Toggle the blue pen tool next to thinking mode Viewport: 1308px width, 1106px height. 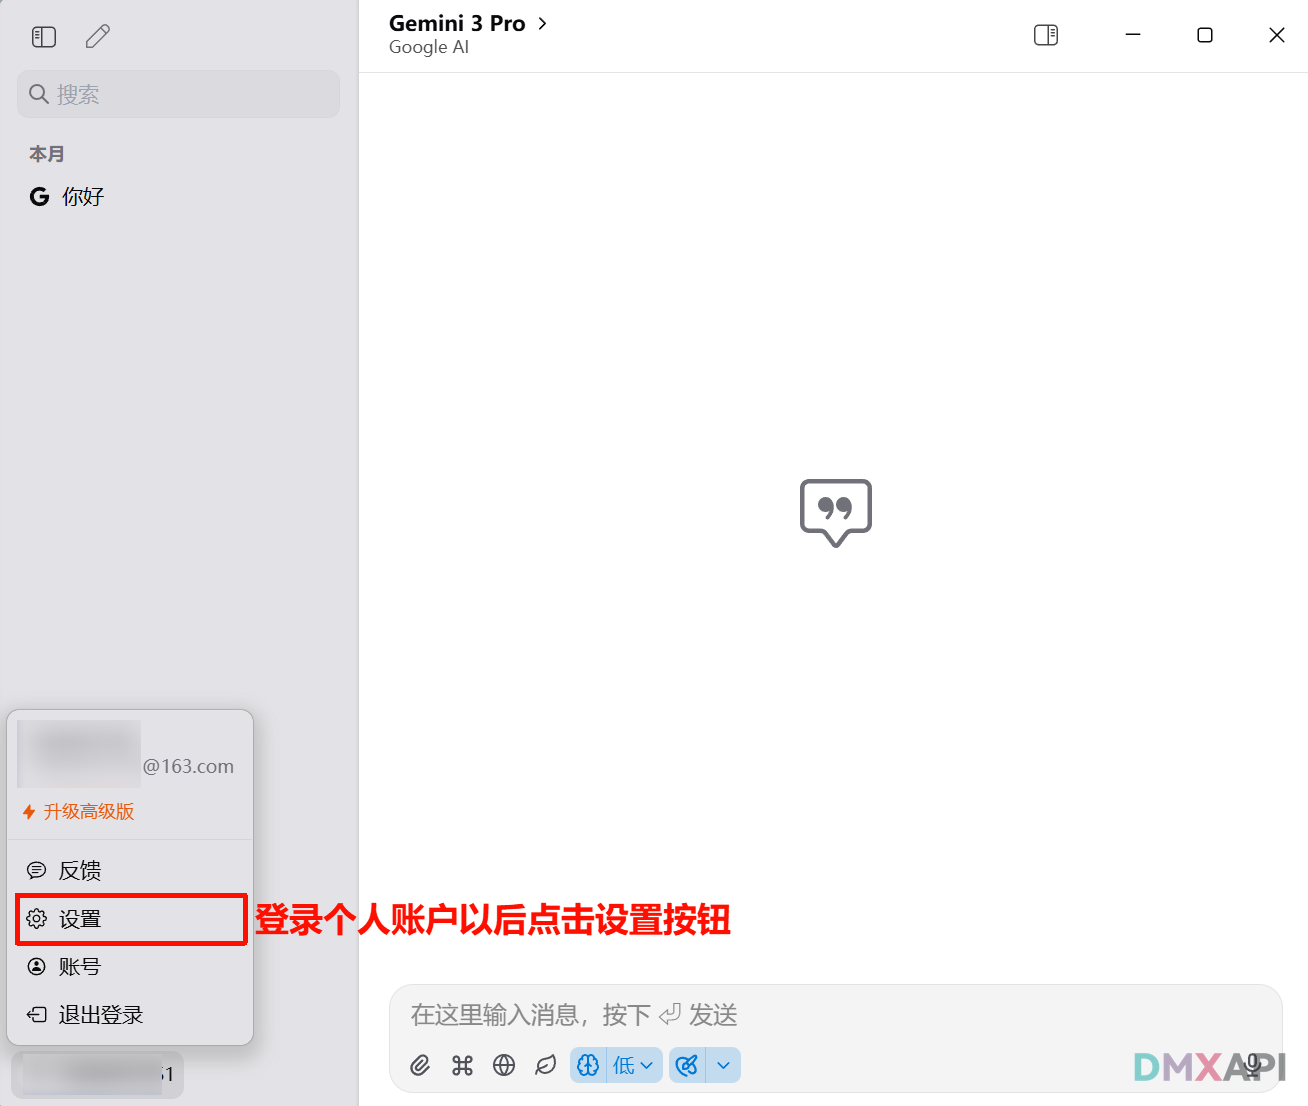tap(687, 1065)
